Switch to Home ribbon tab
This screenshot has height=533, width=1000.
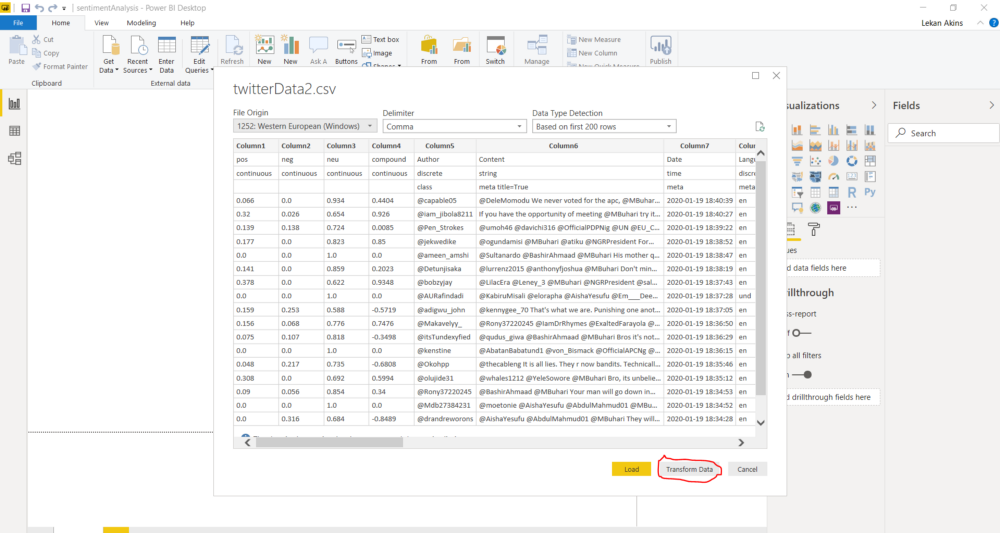61,23
